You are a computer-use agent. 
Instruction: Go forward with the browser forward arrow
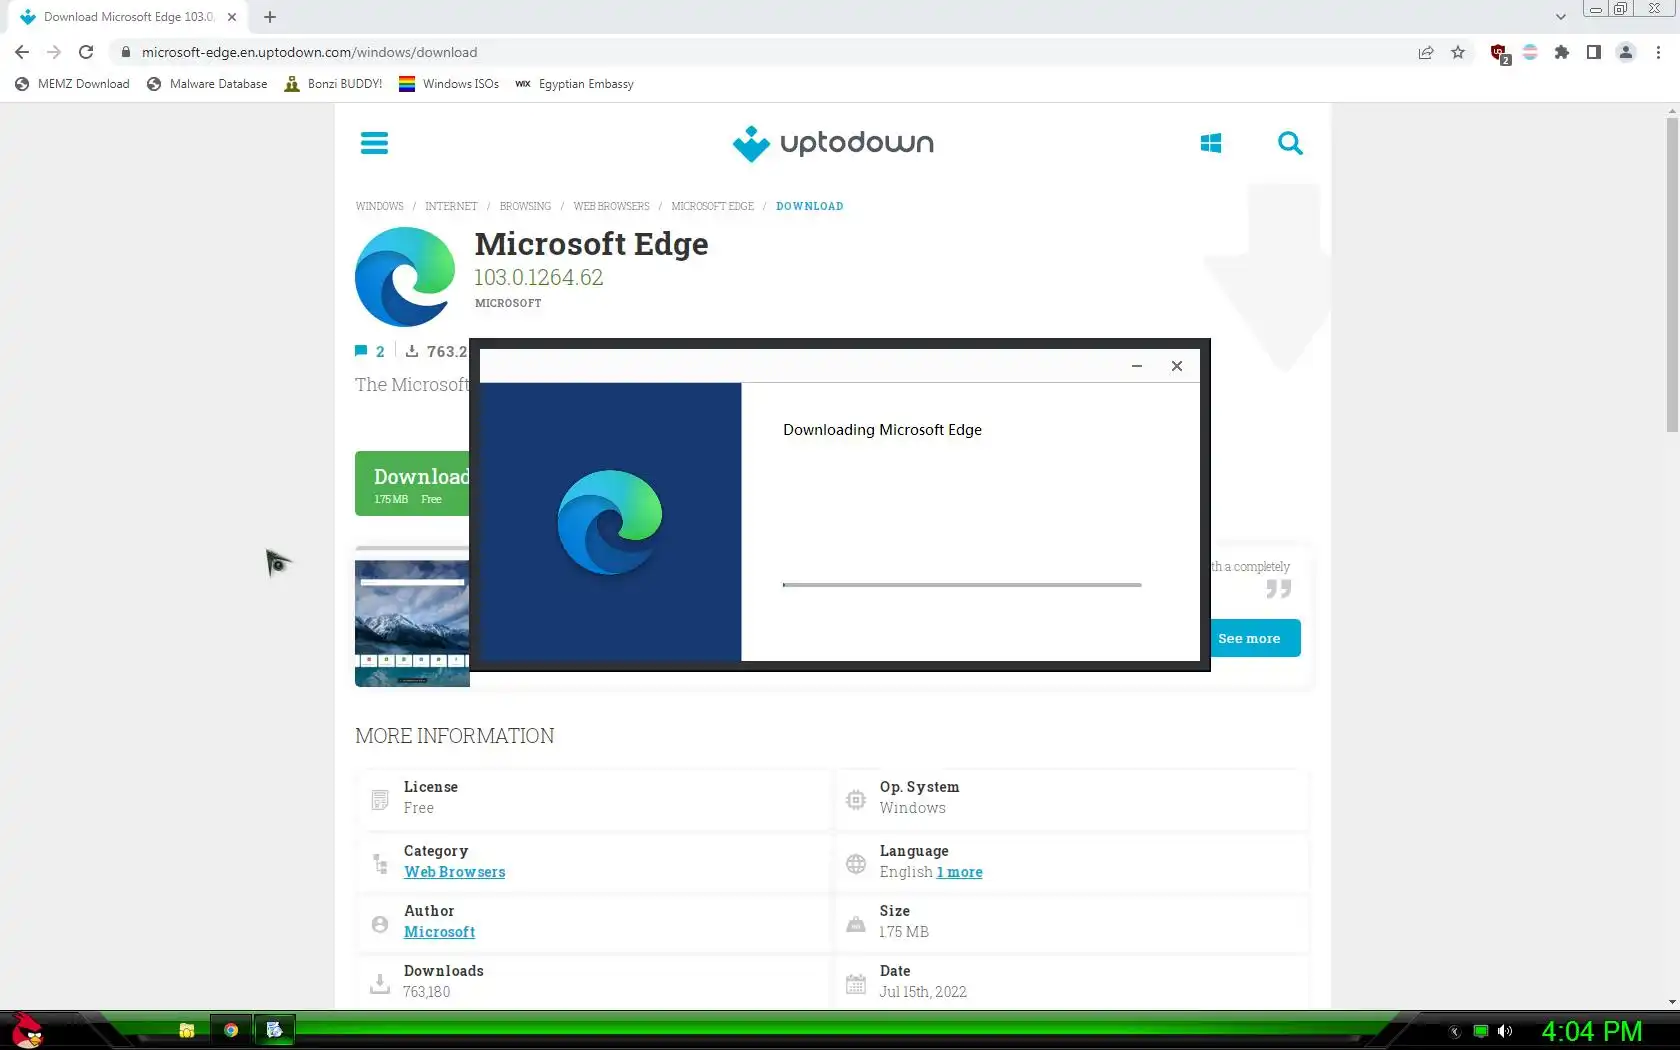click(x=54, y=52)
